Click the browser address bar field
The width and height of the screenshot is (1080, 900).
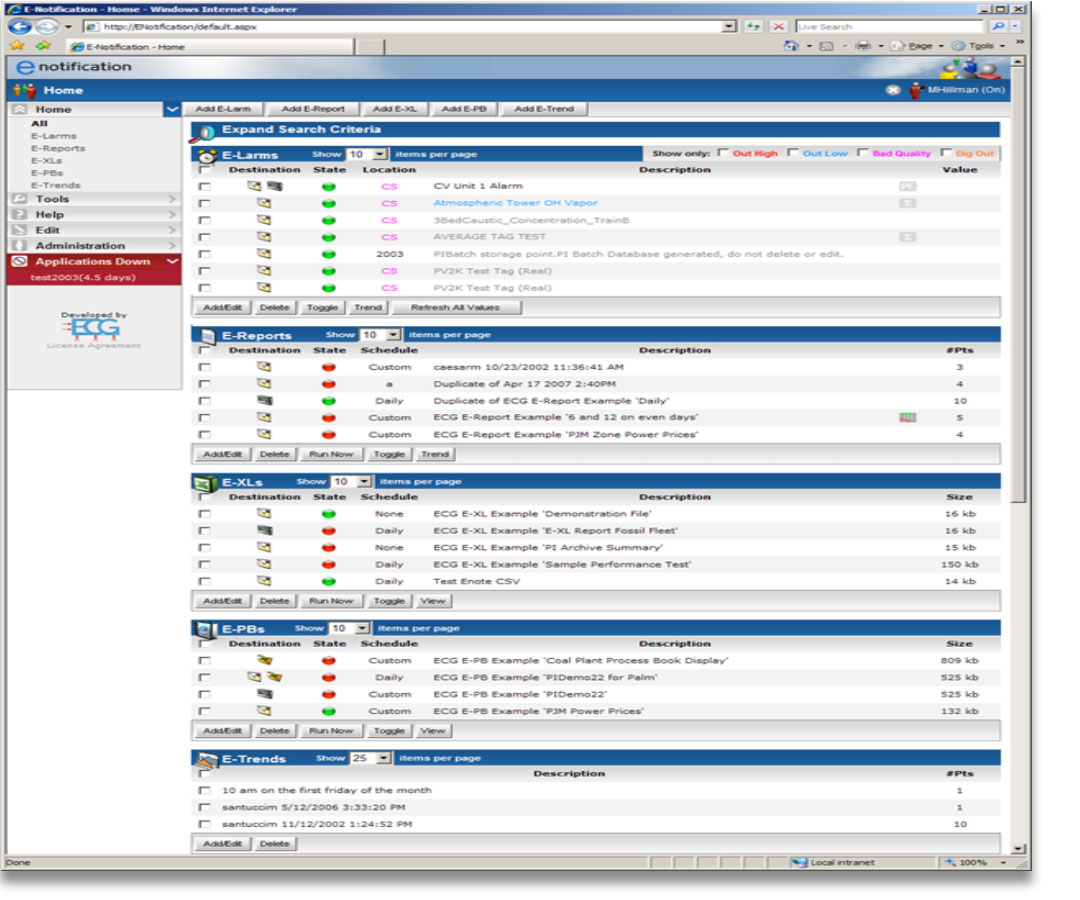pos(400,26)
